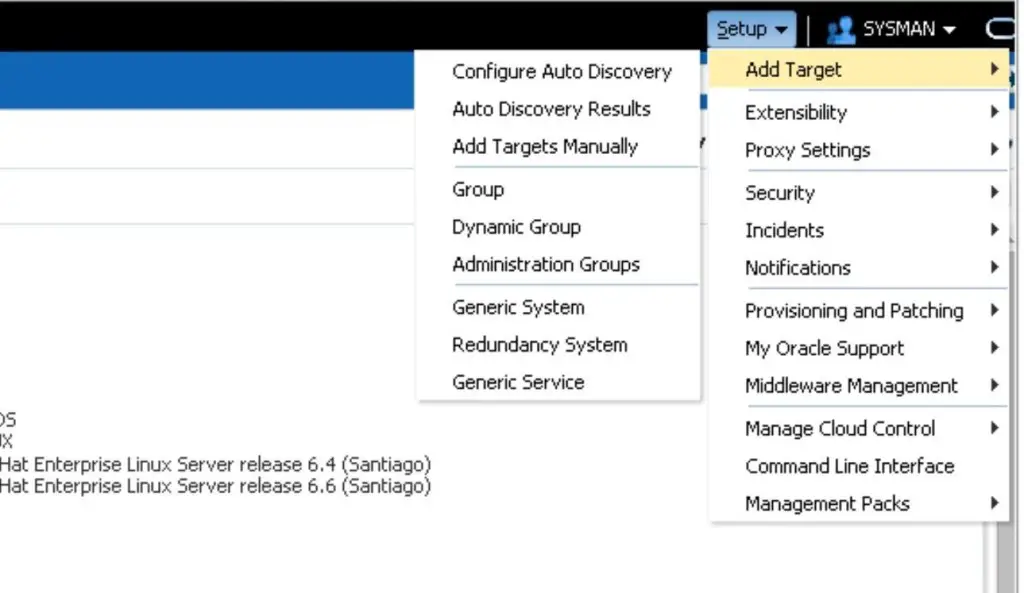
Task: Click the arrow icon beside Add Target
Action: [993, 70]
